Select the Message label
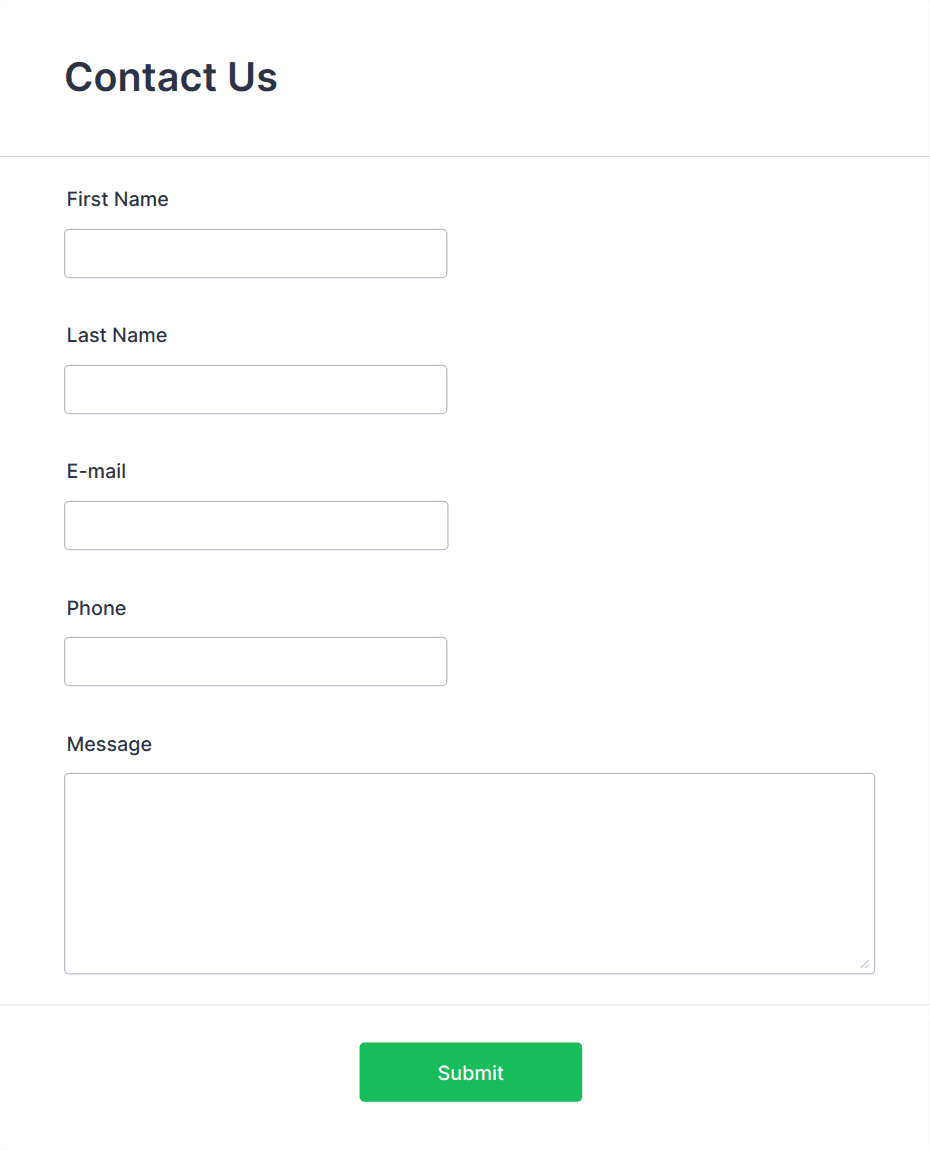The height and width of the screenshot is (1151, 930). (x=109, y=744)
